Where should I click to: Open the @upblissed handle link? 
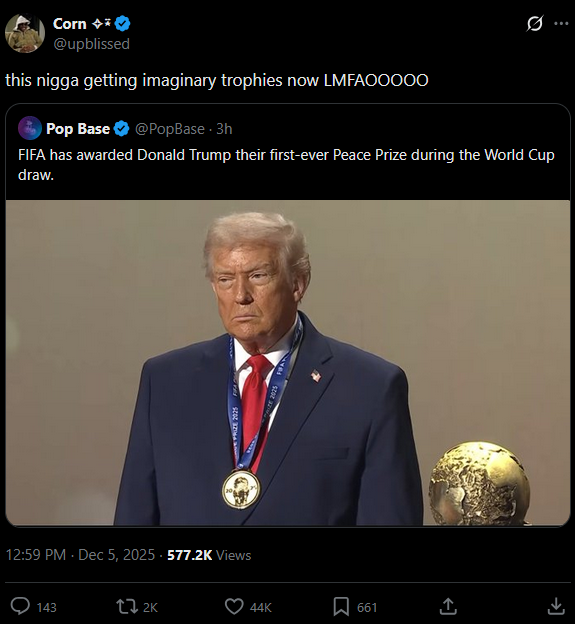pos(92,44)
